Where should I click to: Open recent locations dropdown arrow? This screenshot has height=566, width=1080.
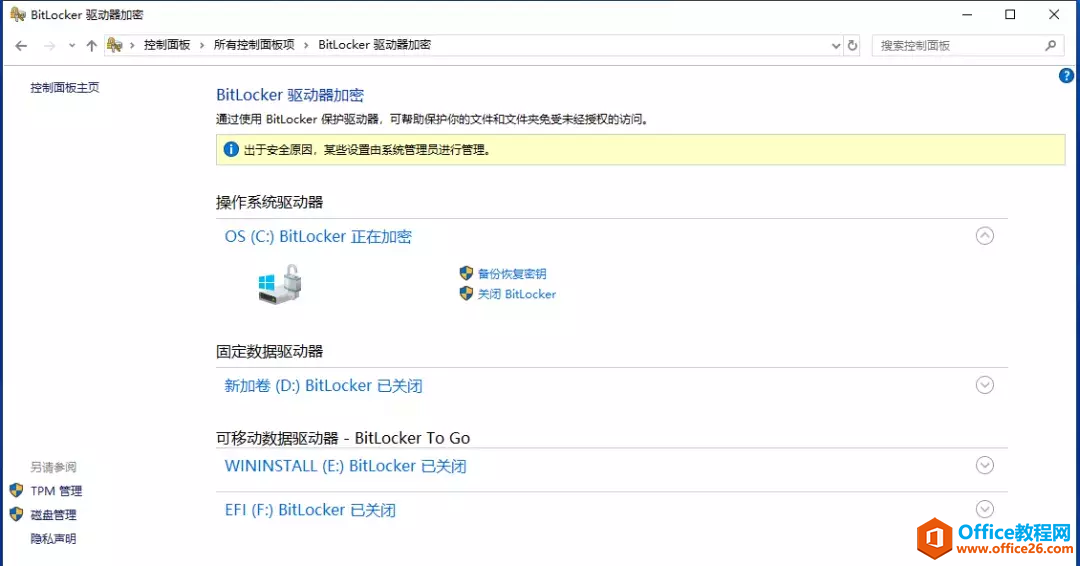72,46
